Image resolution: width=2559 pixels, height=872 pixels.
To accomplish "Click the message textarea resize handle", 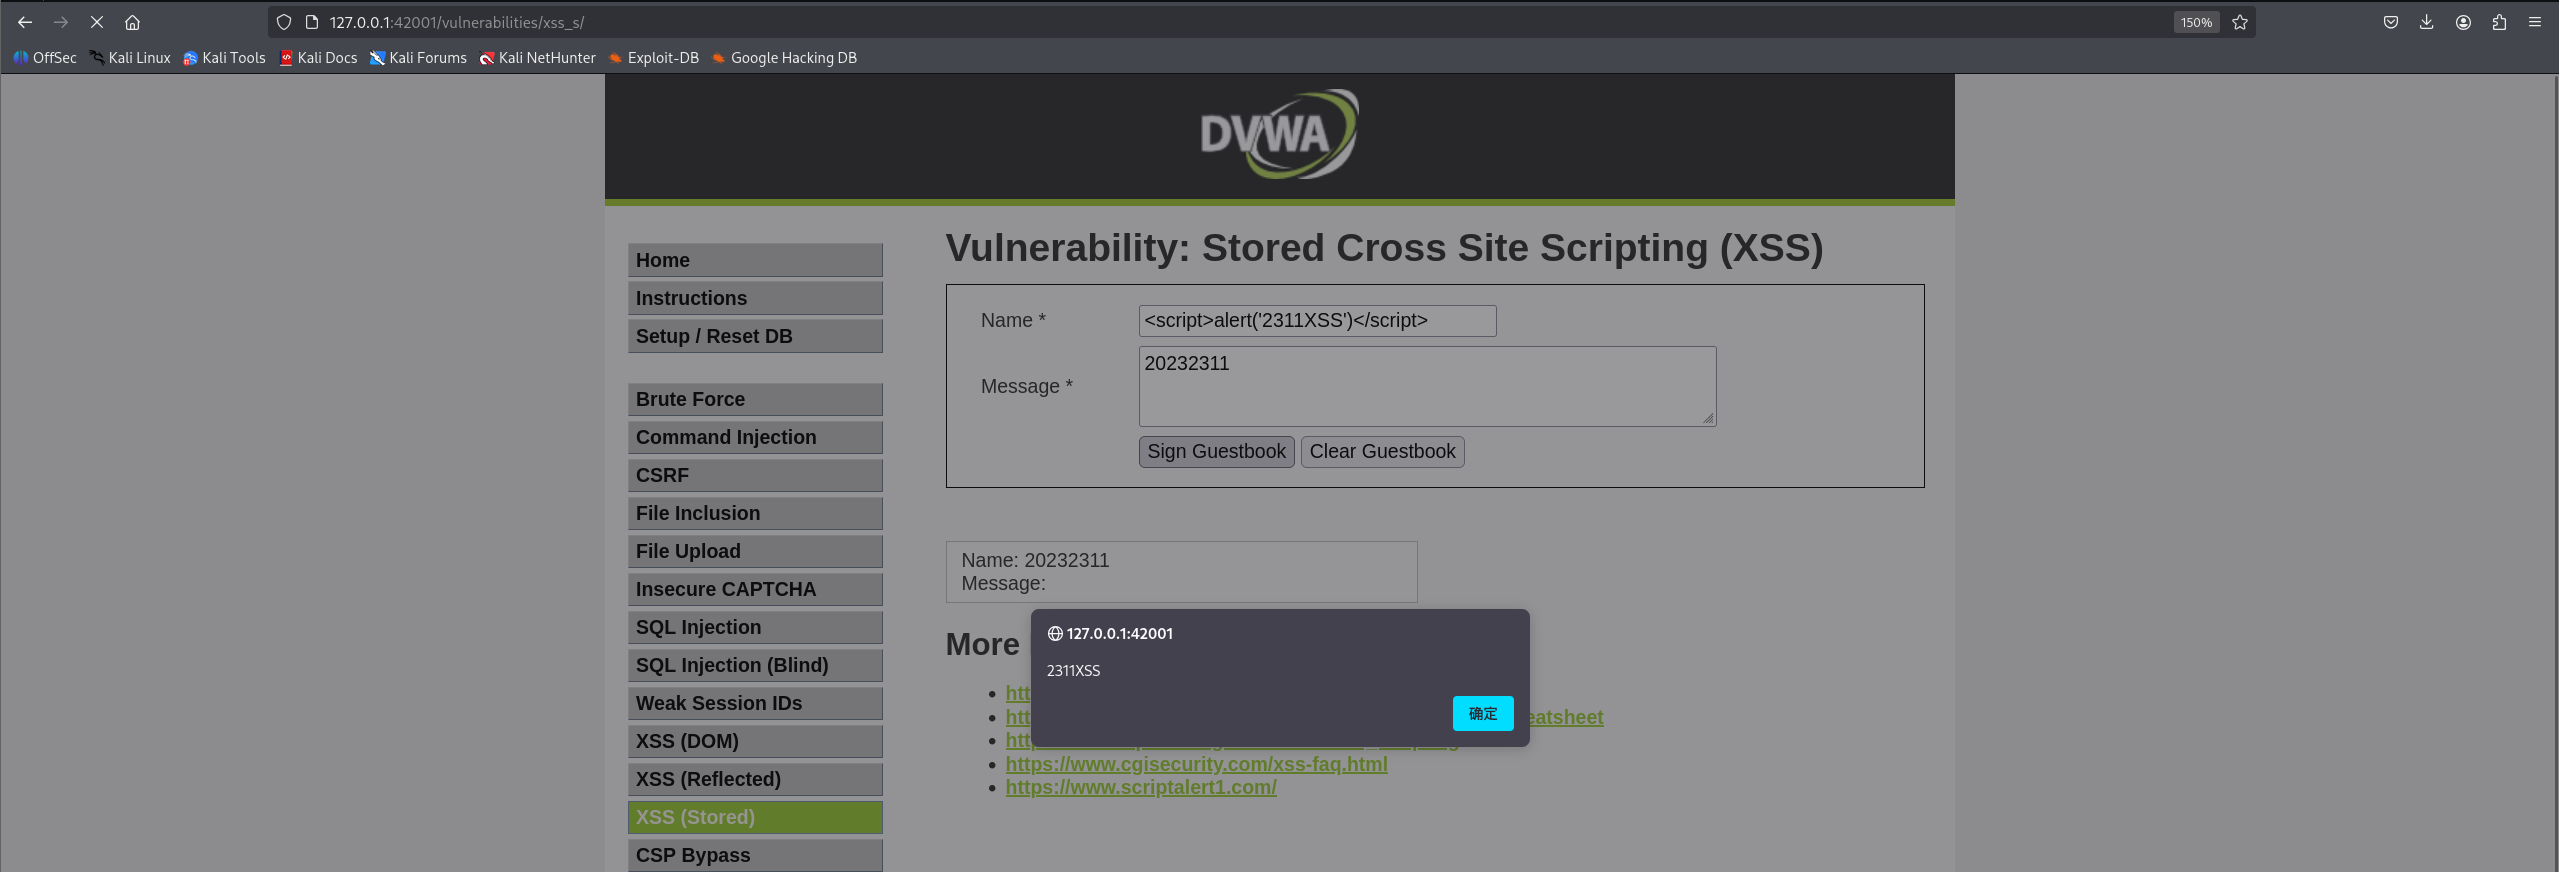I will coord(1708,419).
